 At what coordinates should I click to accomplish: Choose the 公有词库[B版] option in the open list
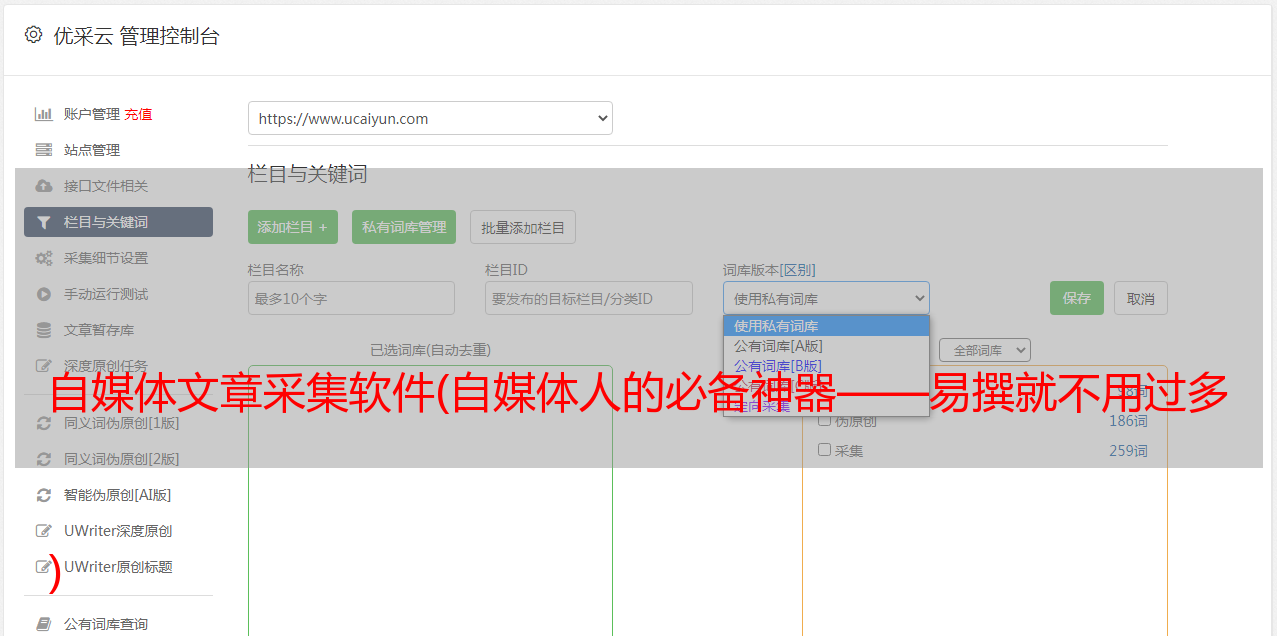click(x=826, y=366)
